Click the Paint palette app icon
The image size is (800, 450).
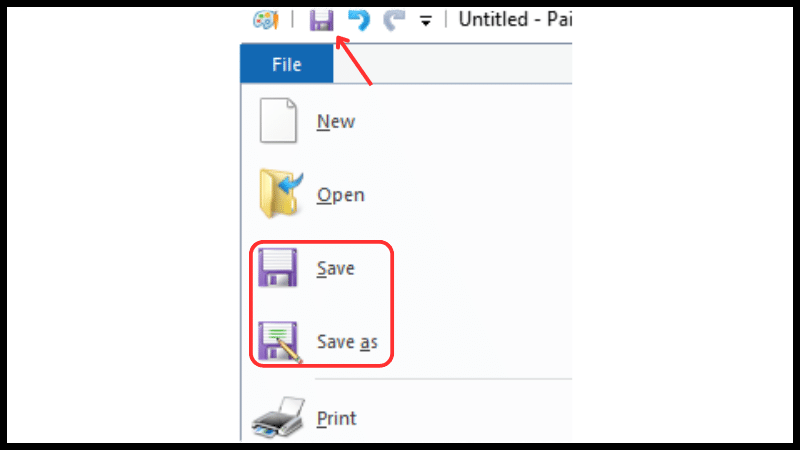[266, 20]
